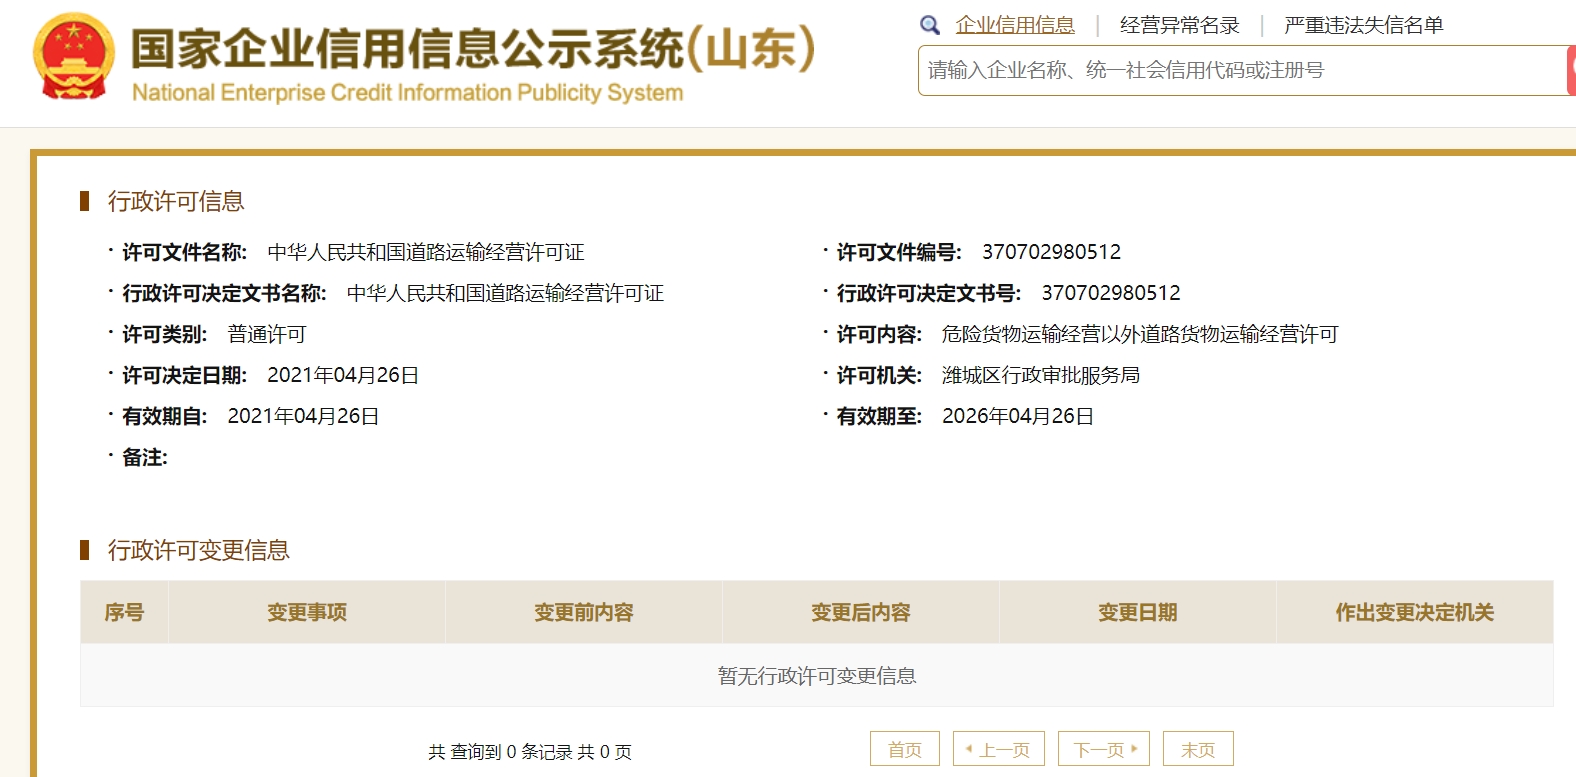This screenshot has height=777, width=1576.
Task: Click the 变更前内容 column header
Action: (x=584, y=612)
